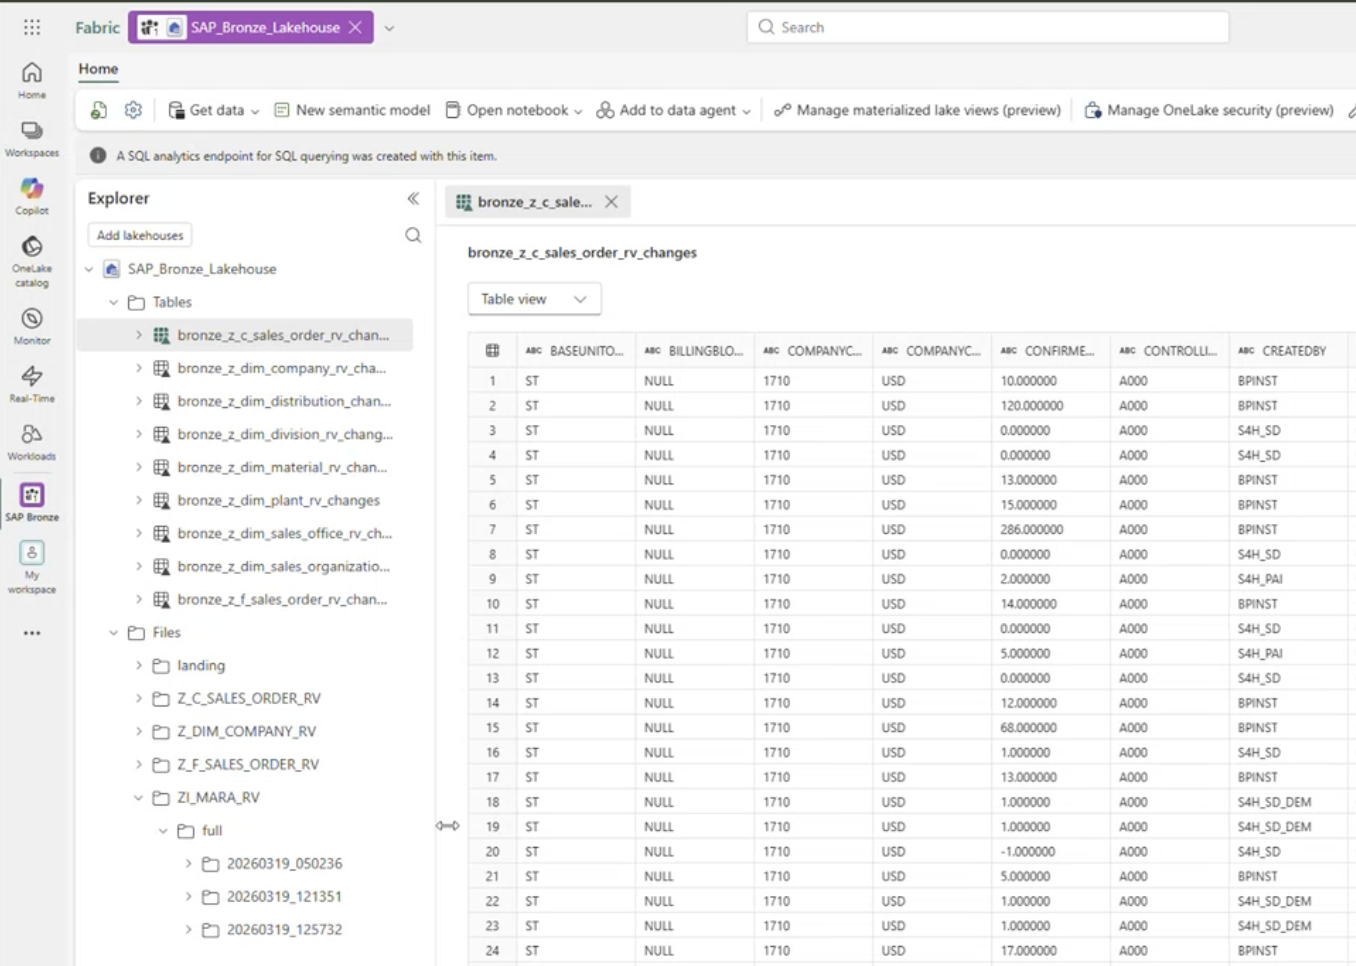The width and height of the screenshot is (1356, 966).
Task: Close the bronze_z_c_sale table tab
Action: click(x=611, y=202)
